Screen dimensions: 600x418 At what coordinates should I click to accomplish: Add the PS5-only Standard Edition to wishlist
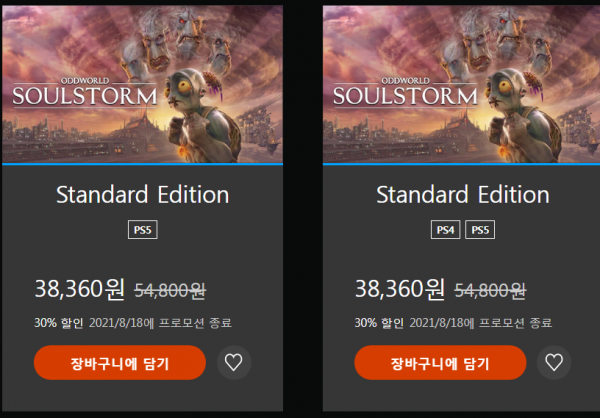pos(234,362)
